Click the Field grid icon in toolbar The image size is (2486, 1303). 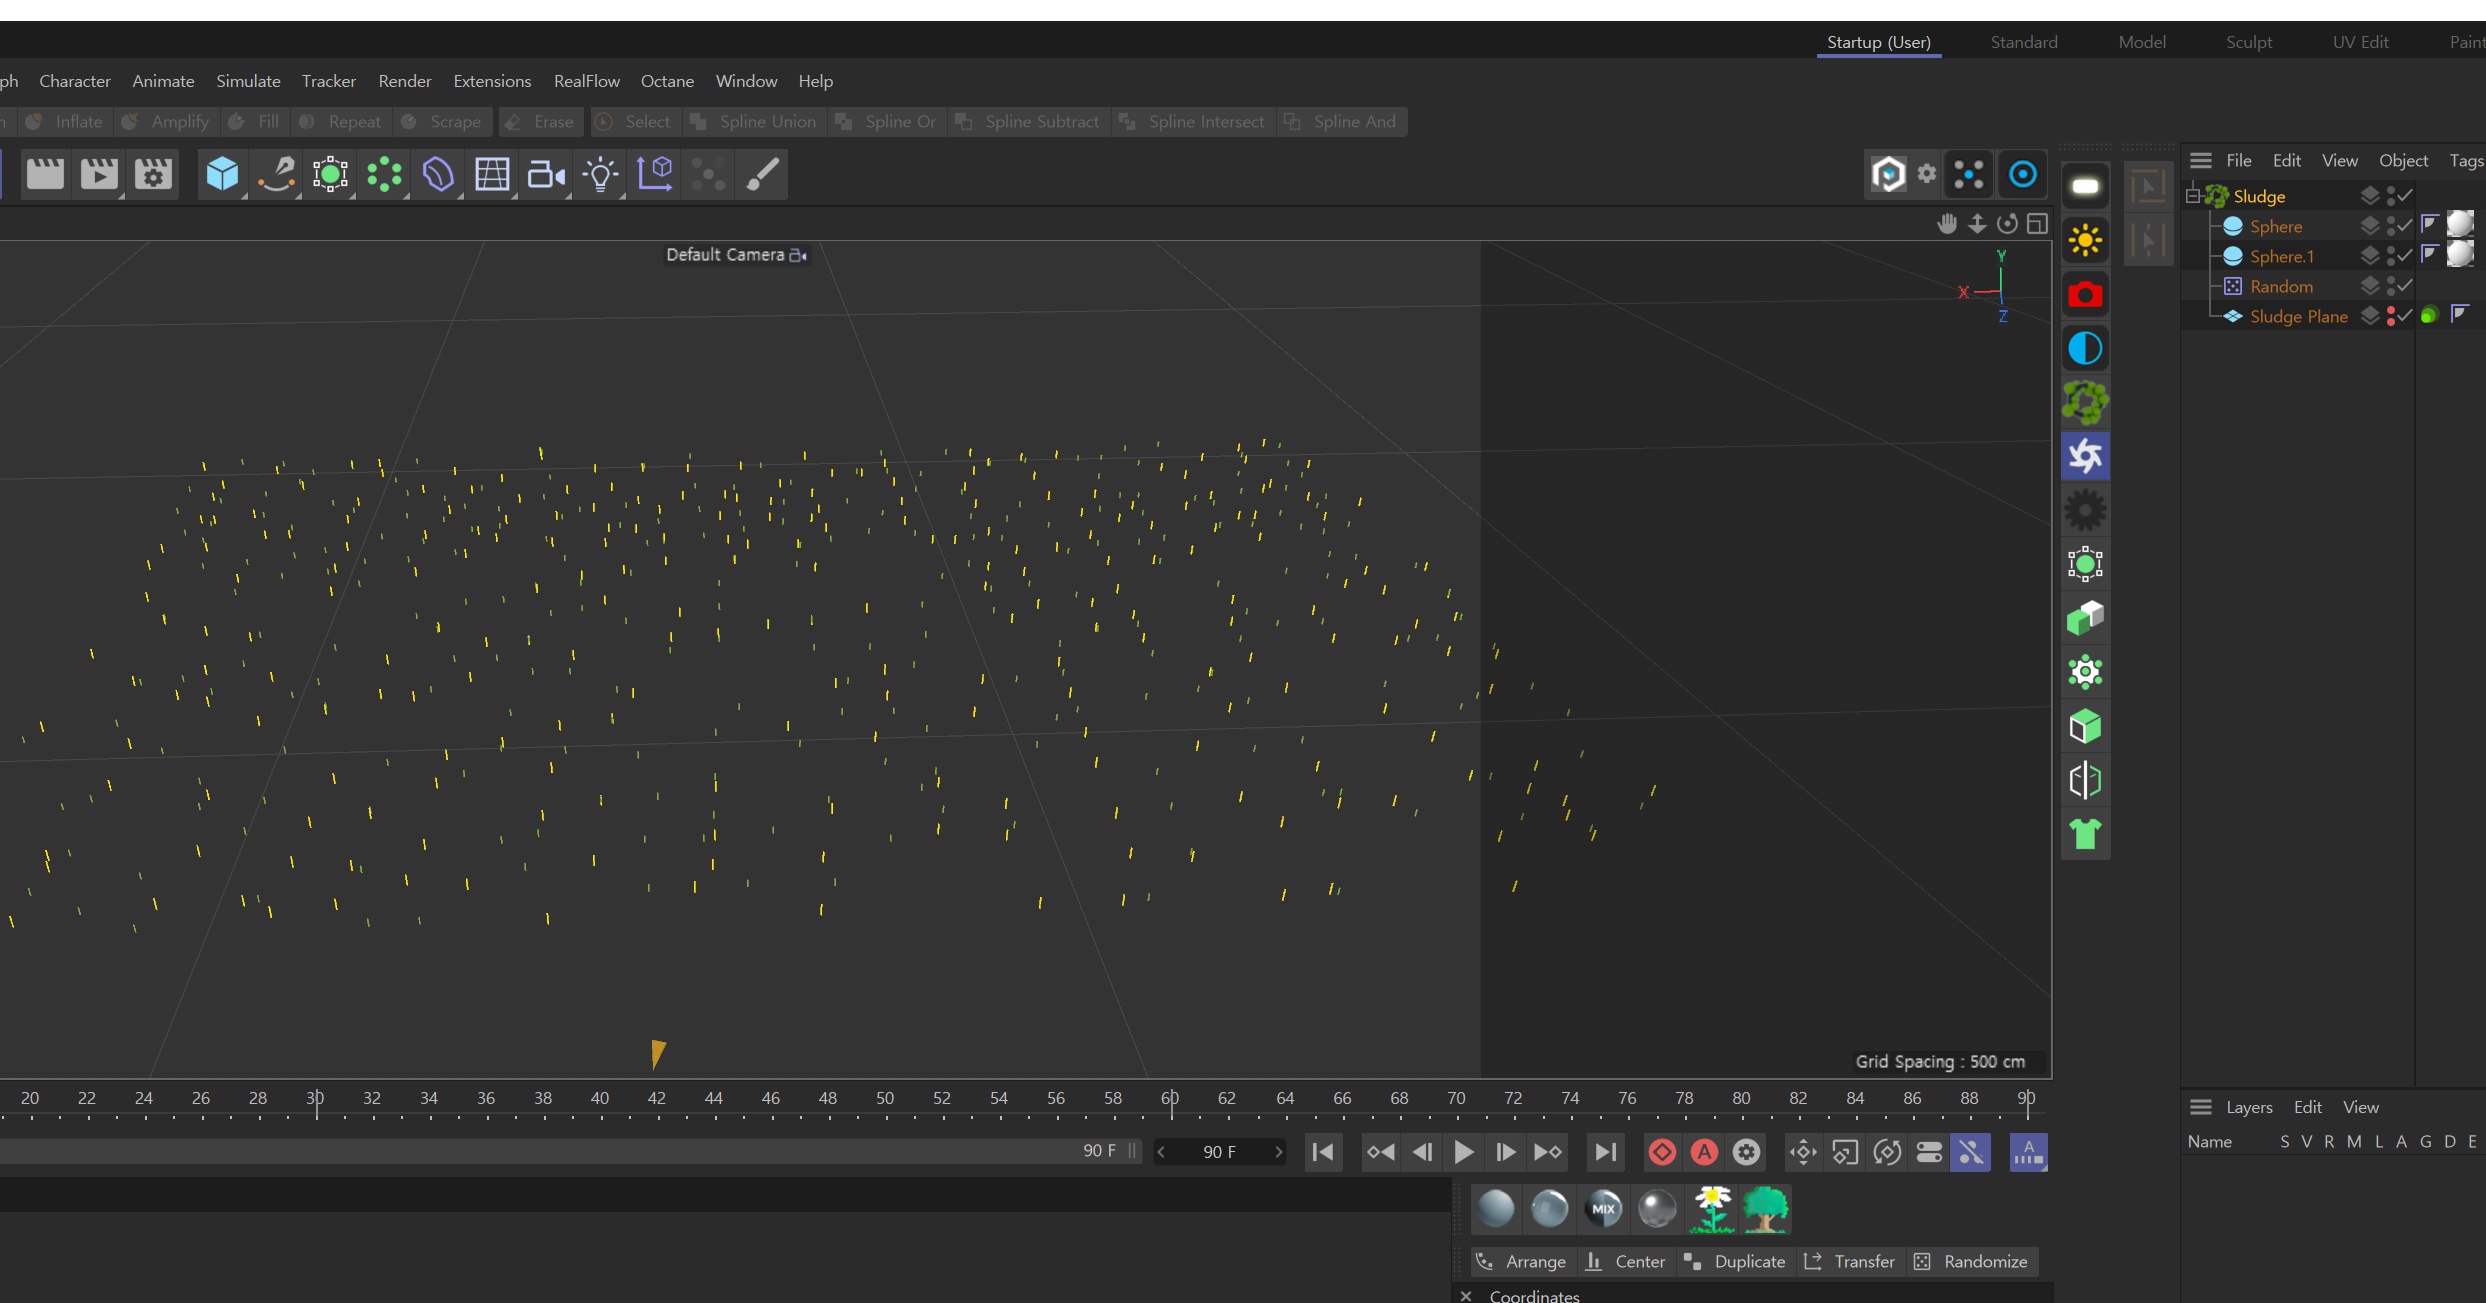(x=492, y=174)
